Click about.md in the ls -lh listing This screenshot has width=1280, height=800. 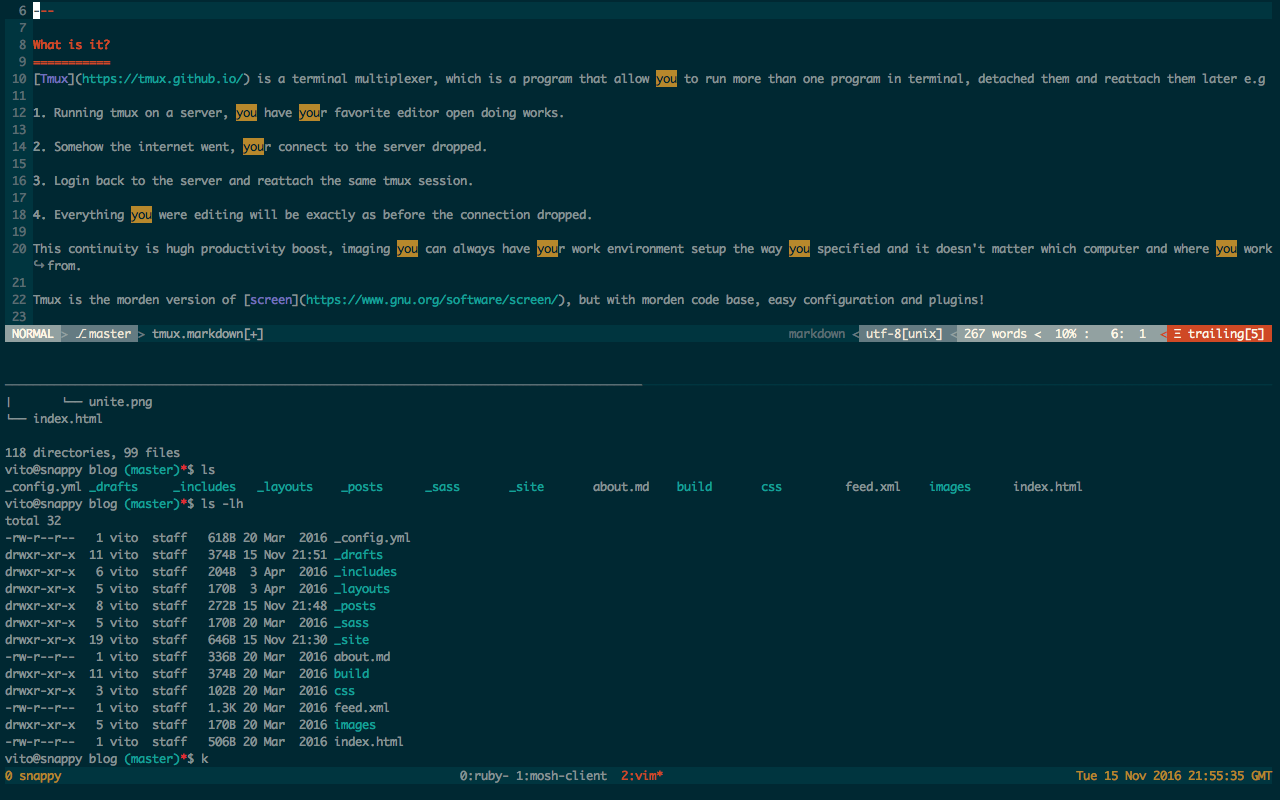pos(362,657)
